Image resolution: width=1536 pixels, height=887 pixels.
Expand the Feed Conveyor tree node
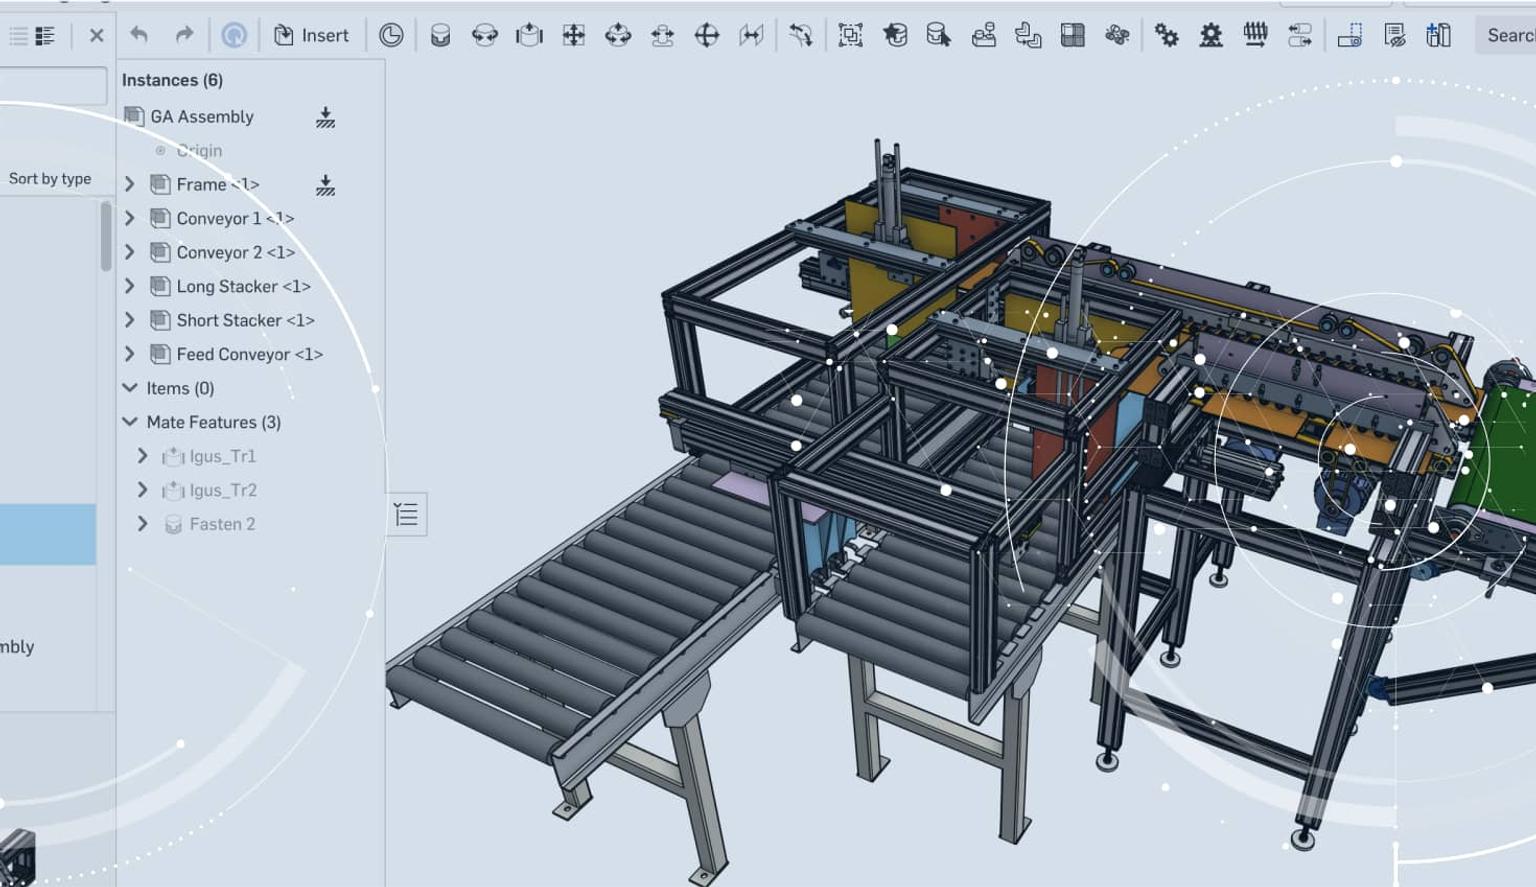click(x=130, y=354)
